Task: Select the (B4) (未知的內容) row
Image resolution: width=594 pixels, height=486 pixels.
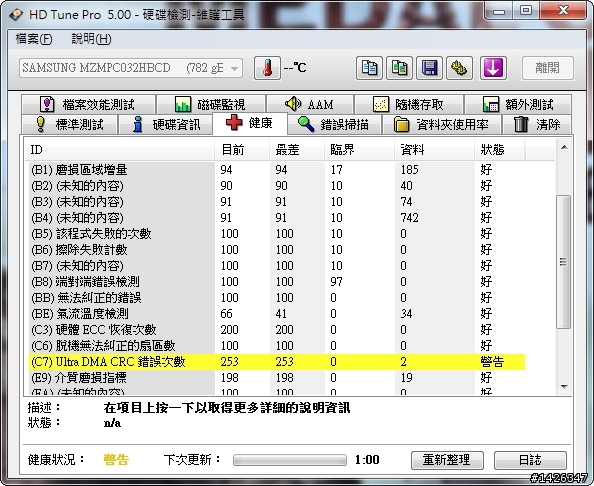Action: click(x=277, y=217)
